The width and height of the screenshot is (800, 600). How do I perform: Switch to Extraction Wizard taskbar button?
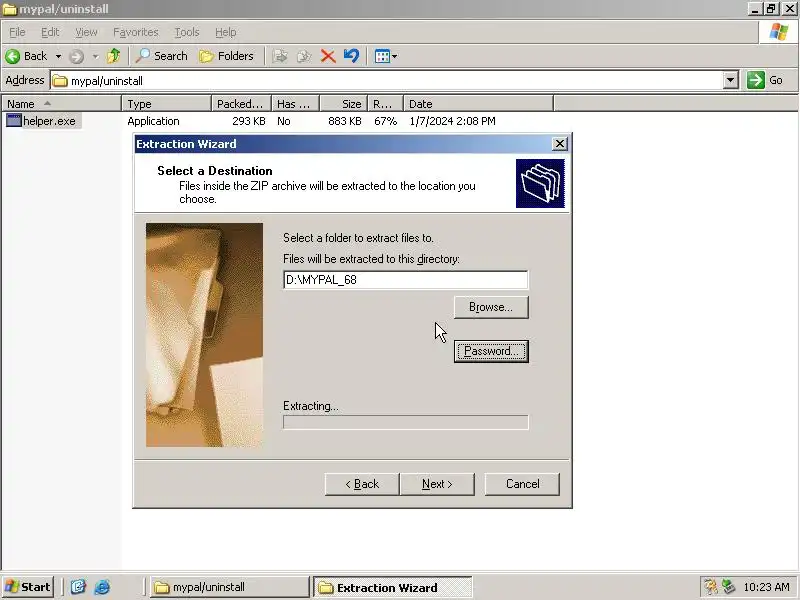click(392, 587)
